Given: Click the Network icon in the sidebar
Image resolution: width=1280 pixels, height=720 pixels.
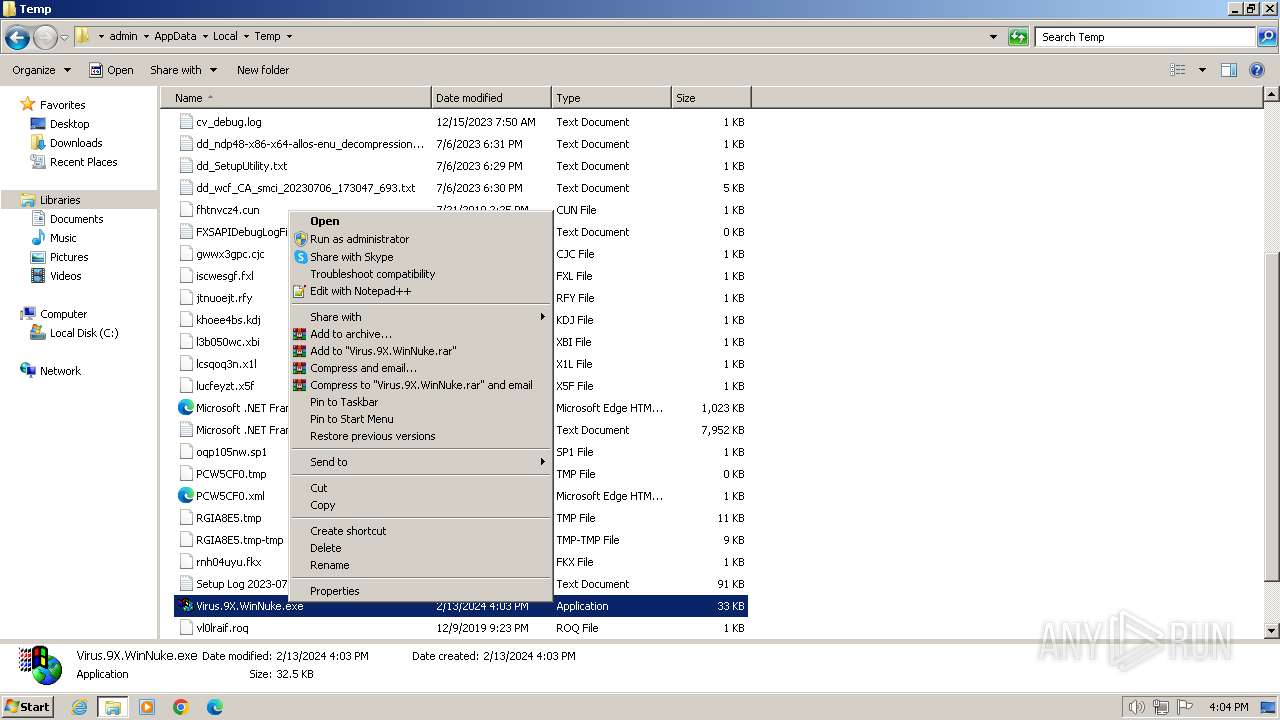Looking at the screenshot, I should pyautogui.click(x=28, y=370).
